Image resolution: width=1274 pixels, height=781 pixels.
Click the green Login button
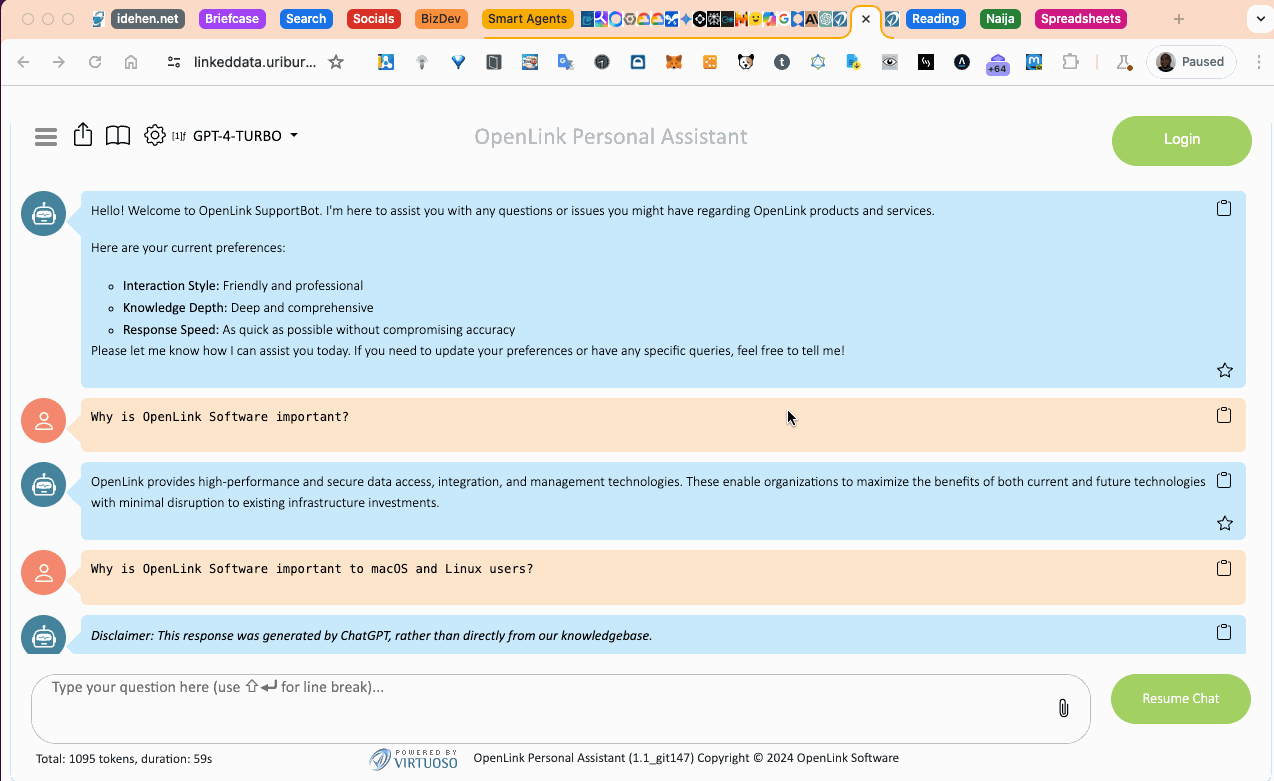1181,140
